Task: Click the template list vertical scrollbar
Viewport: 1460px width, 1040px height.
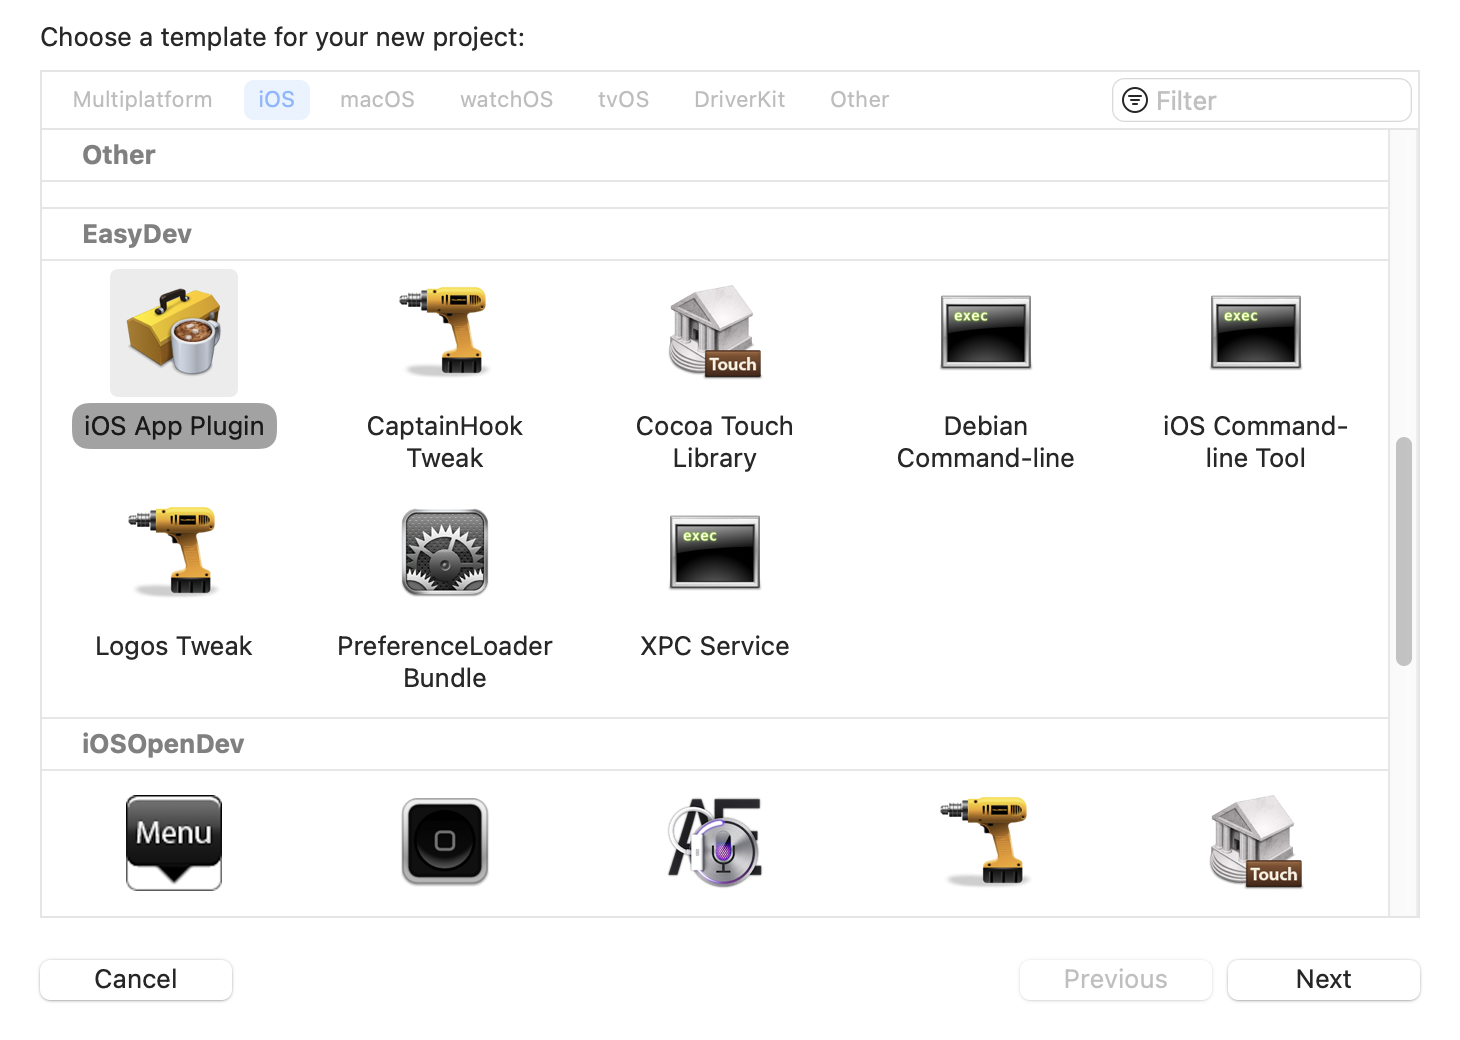Action: pyautogui.click(x=1404, y=551)
